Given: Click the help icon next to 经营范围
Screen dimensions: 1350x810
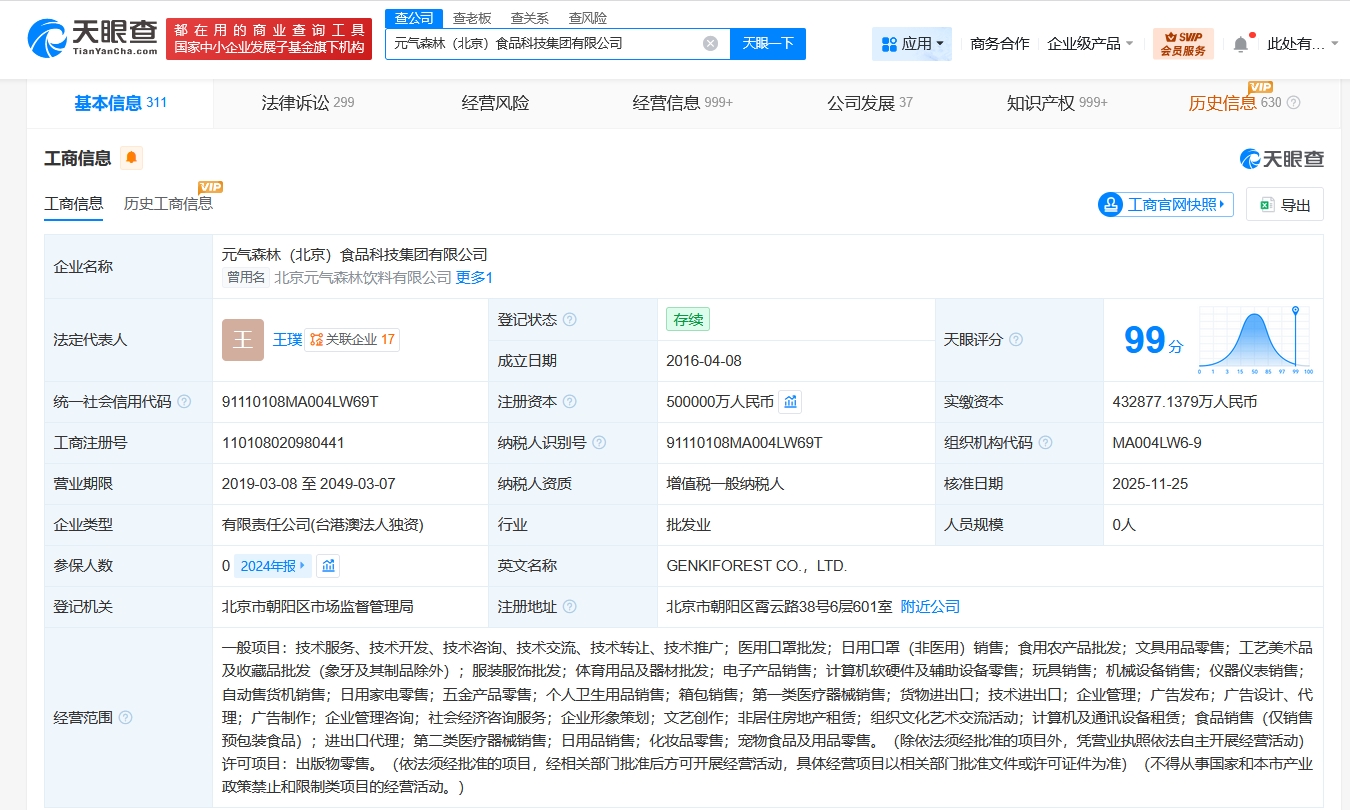Looking at the screenshot, I should (125, 717).
